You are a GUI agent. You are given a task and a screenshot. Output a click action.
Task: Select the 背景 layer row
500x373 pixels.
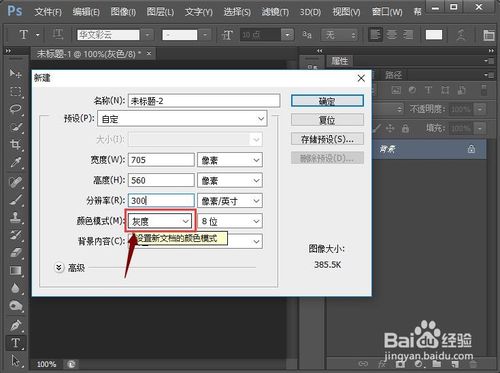(429, 149)
